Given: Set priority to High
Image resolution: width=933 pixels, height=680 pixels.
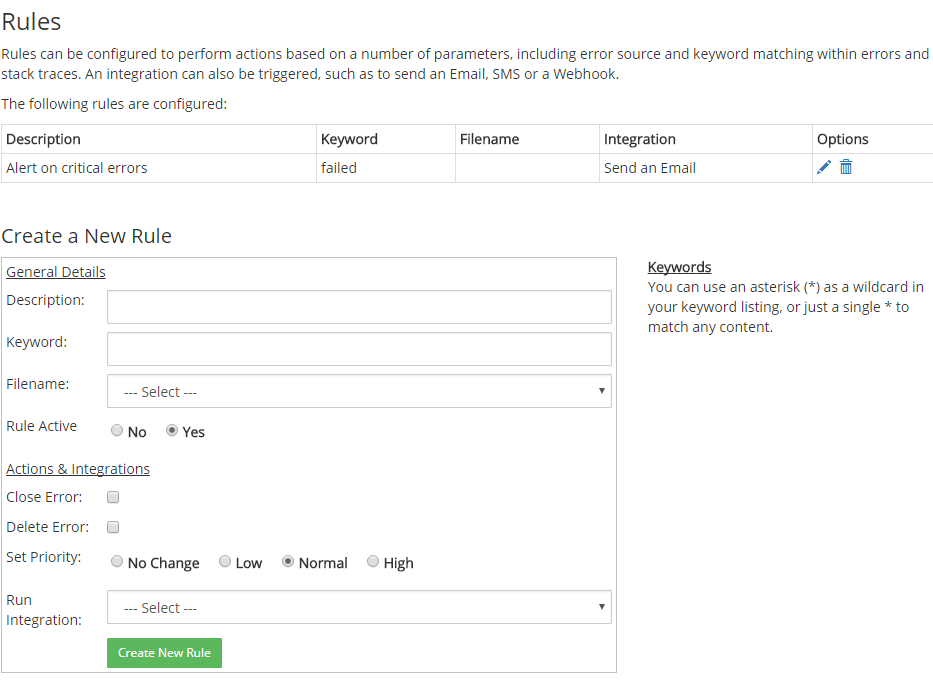Looking at the screenshot, I should [x=372, y=561].
